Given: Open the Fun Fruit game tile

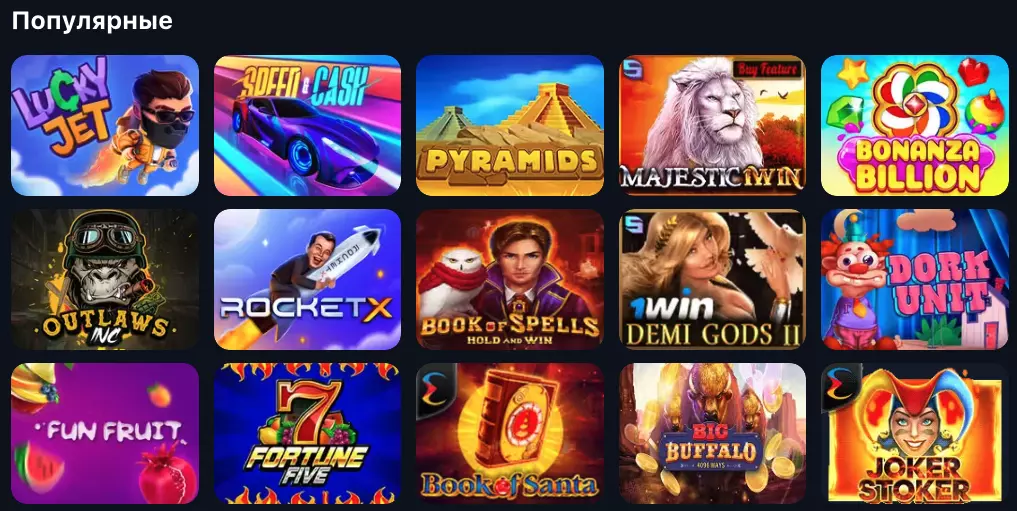Looking at the screenshot, I should pos(105,433).
